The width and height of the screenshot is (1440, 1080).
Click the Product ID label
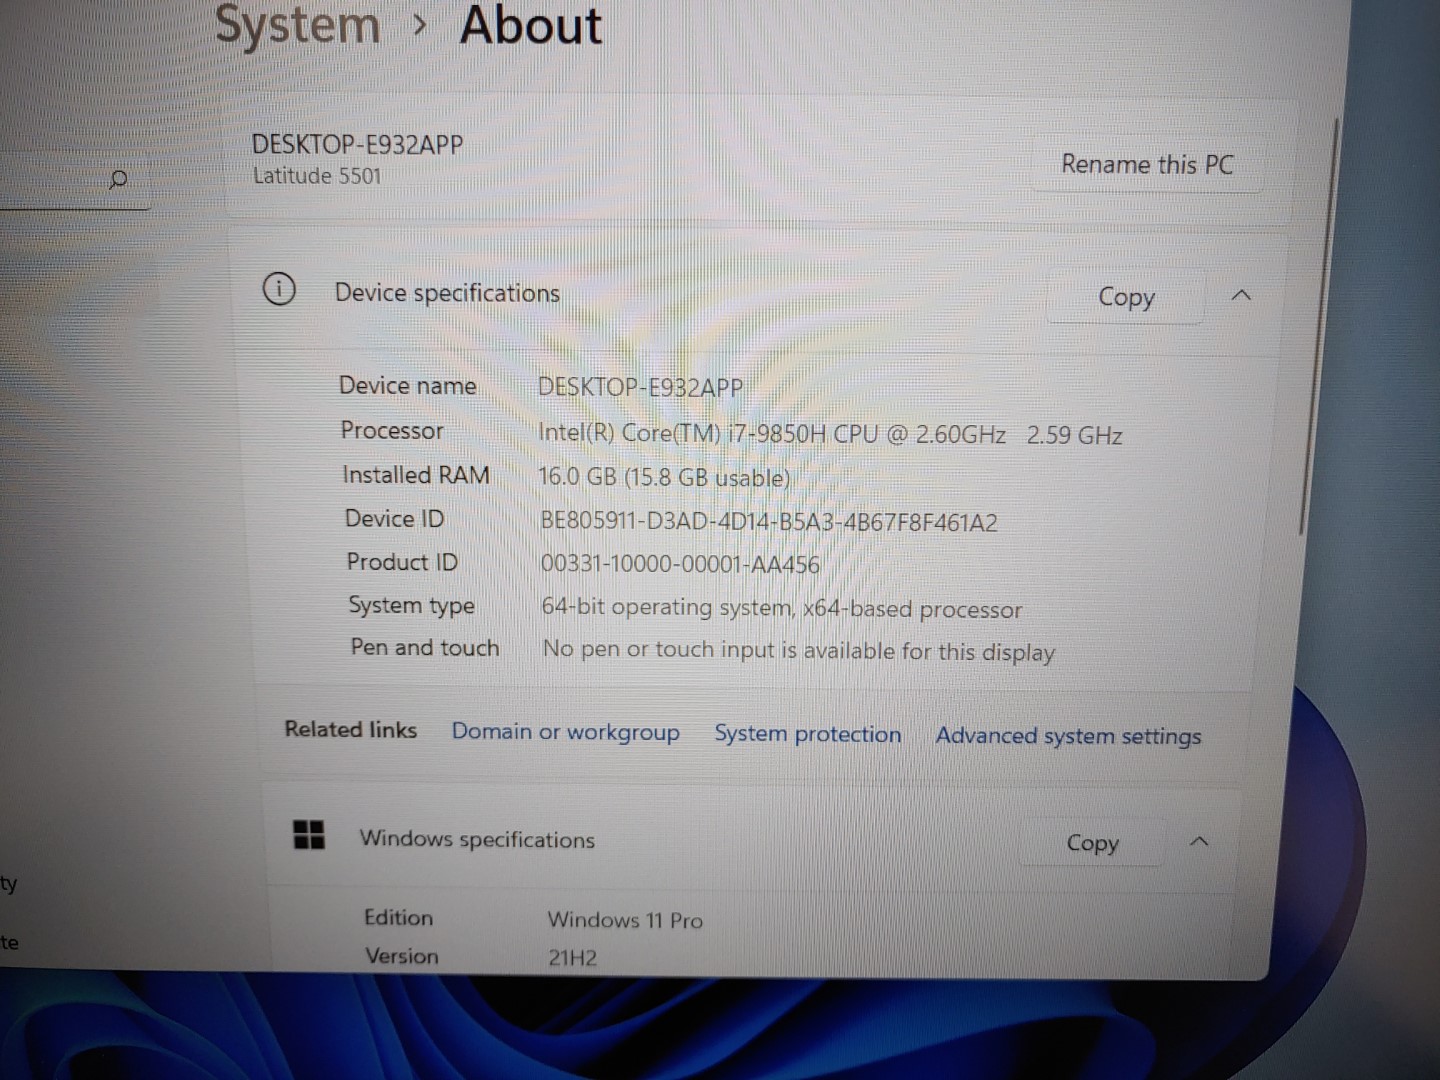coord(402,562)
